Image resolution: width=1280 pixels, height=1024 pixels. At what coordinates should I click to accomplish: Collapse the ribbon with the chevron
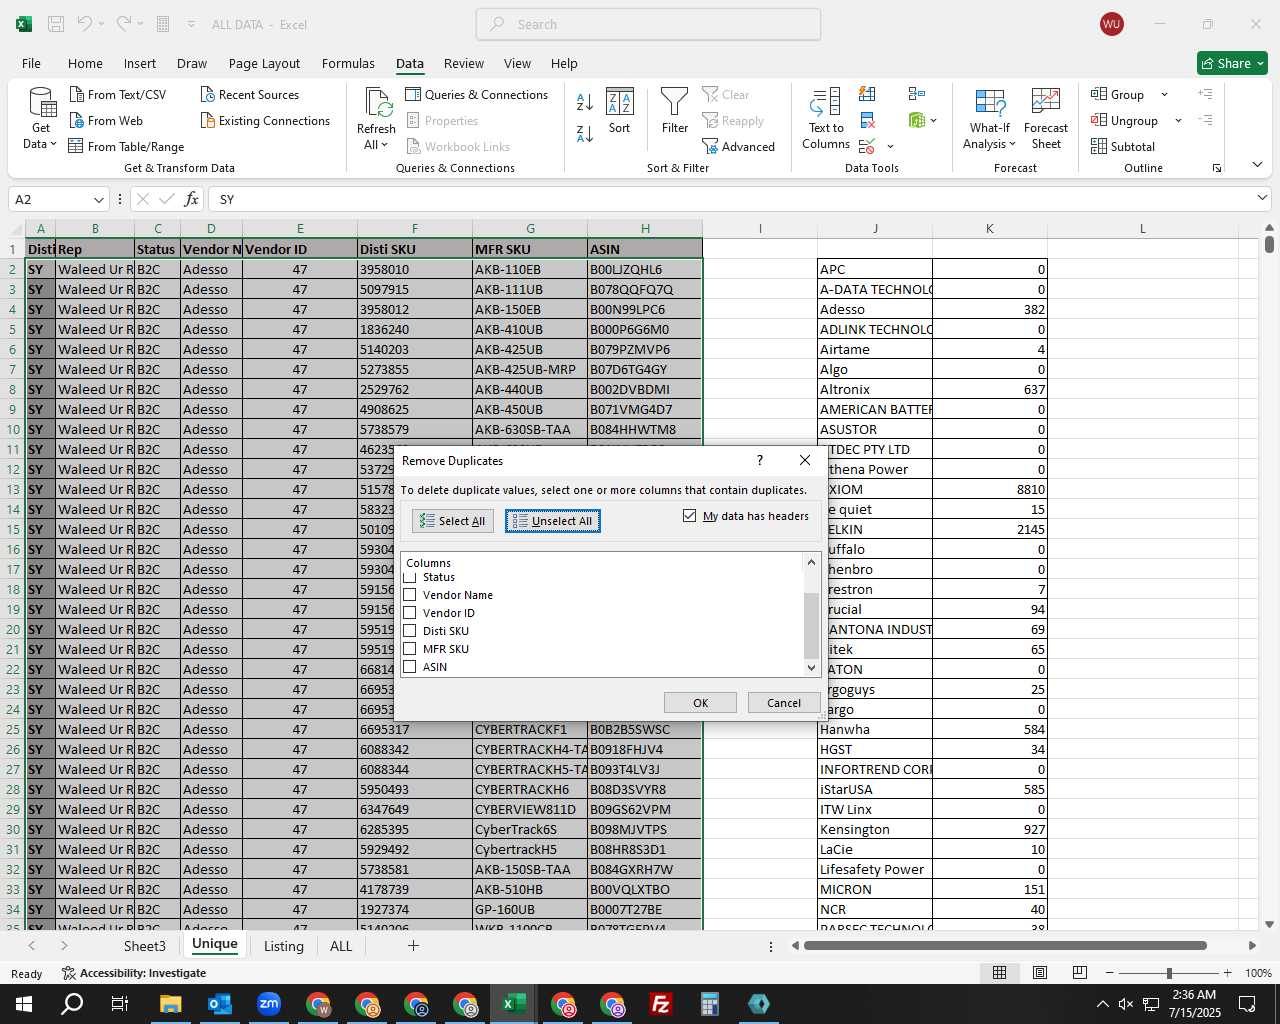coord(1257,165)
